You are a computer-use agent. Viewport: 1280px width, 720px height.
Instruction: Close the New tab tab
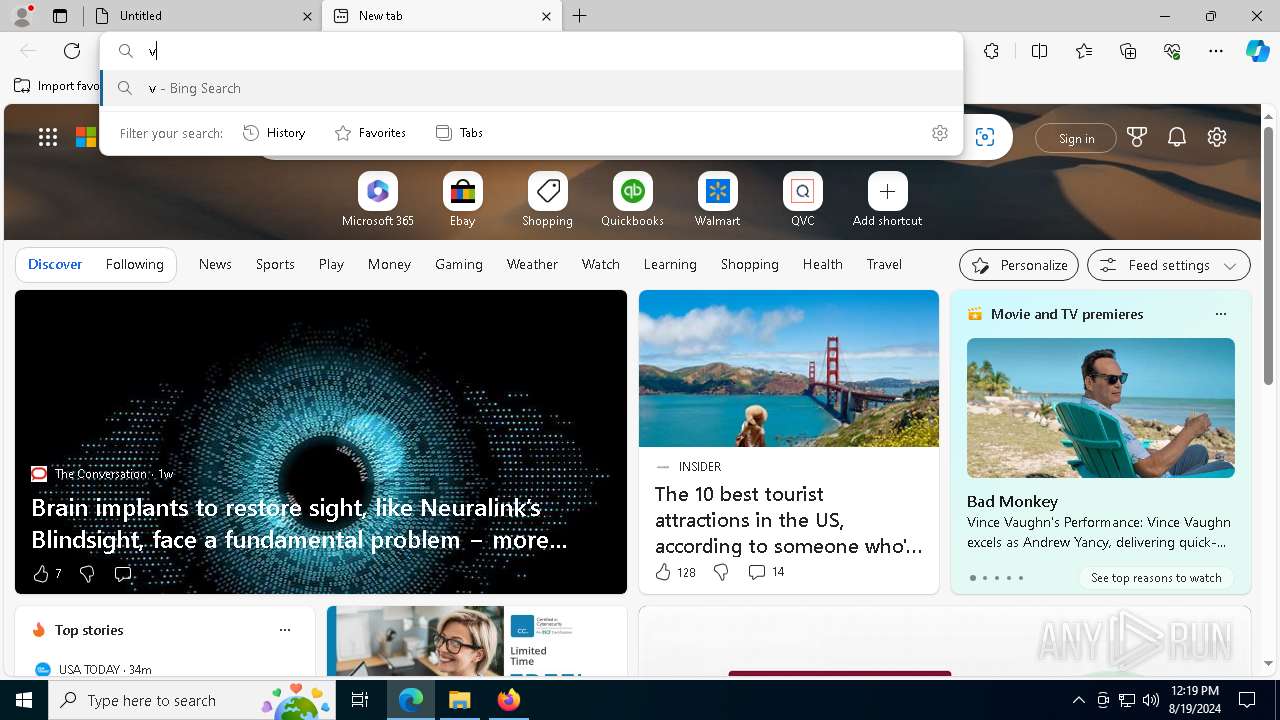(x=546, y=16)
